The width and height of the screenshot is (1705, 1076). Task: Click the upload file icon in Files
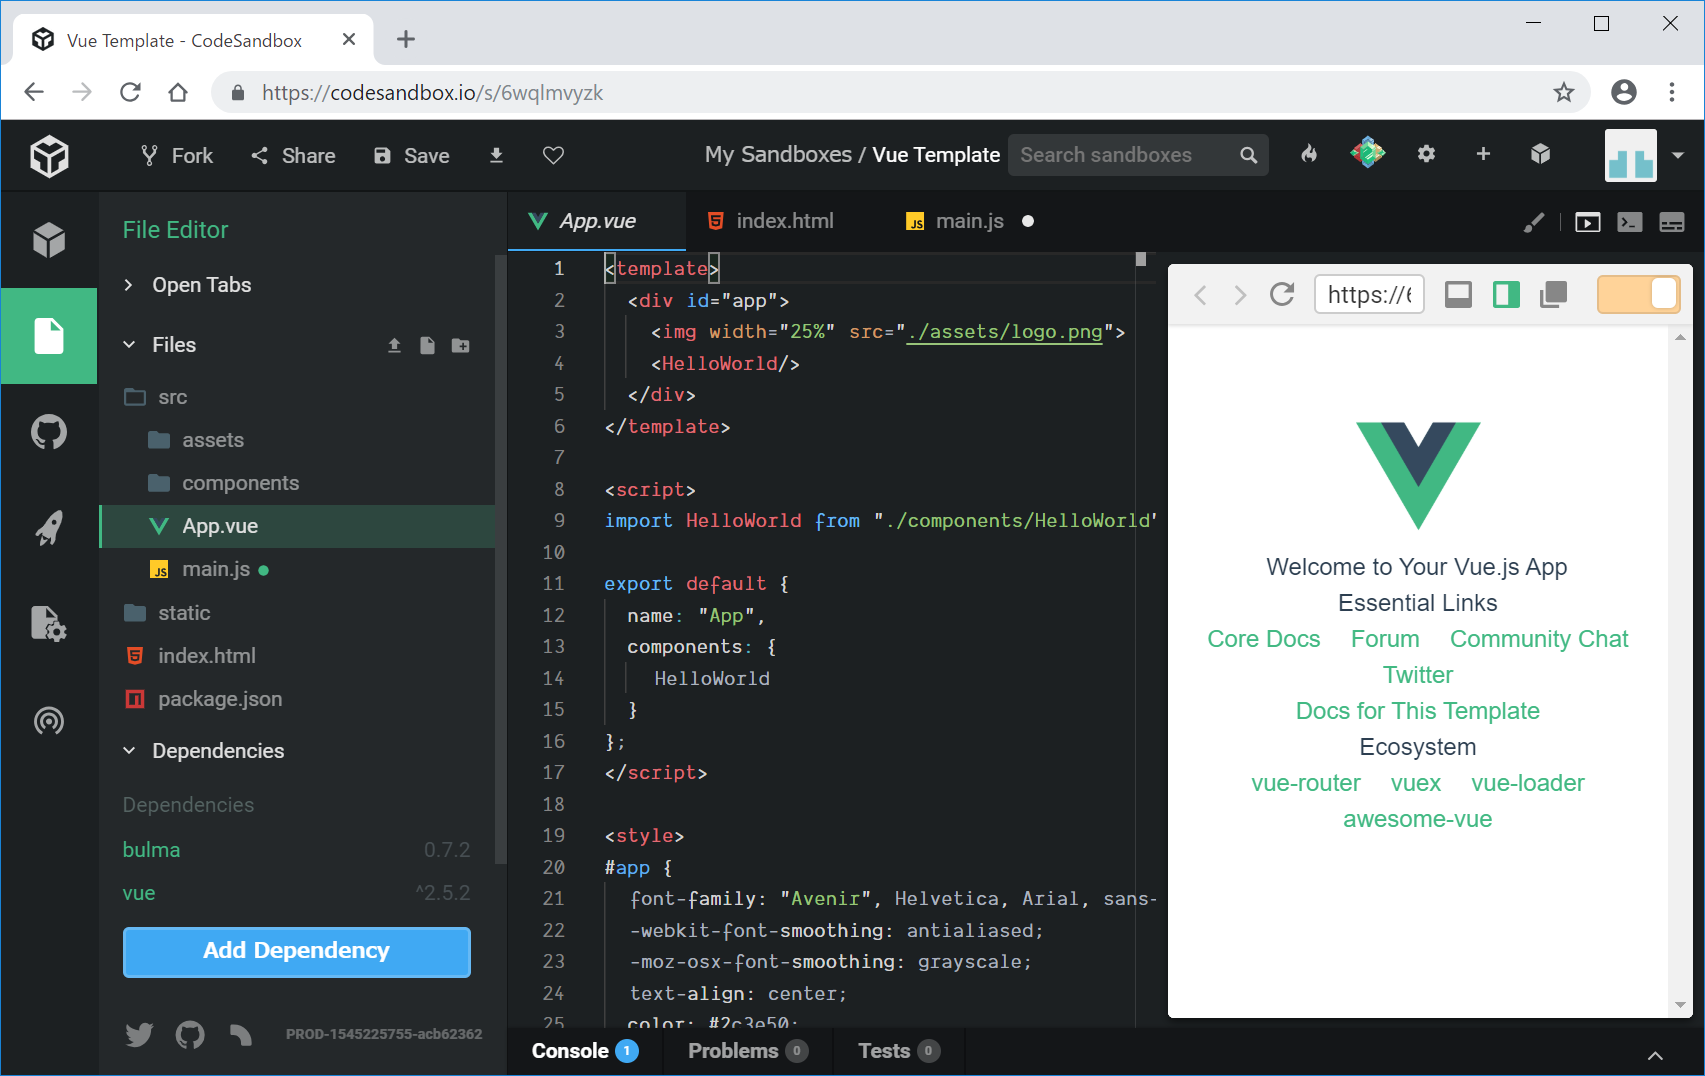(394, 345)
